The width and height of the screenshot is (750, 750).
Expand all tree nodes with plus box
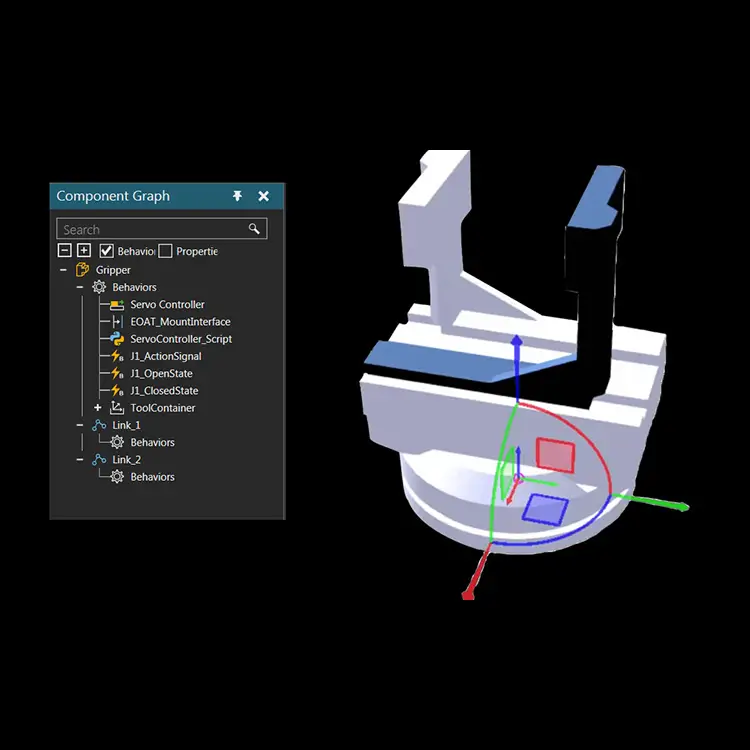84,251
